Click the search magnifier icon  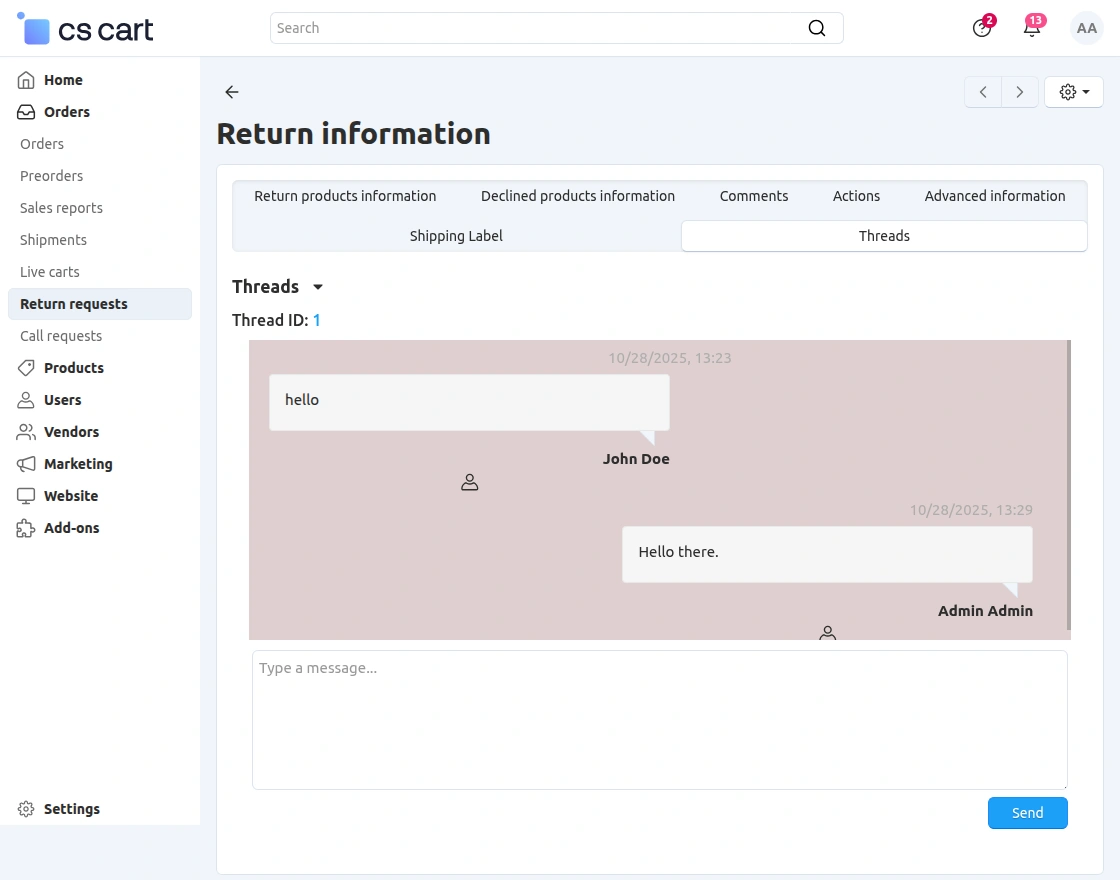click(817, 28)
